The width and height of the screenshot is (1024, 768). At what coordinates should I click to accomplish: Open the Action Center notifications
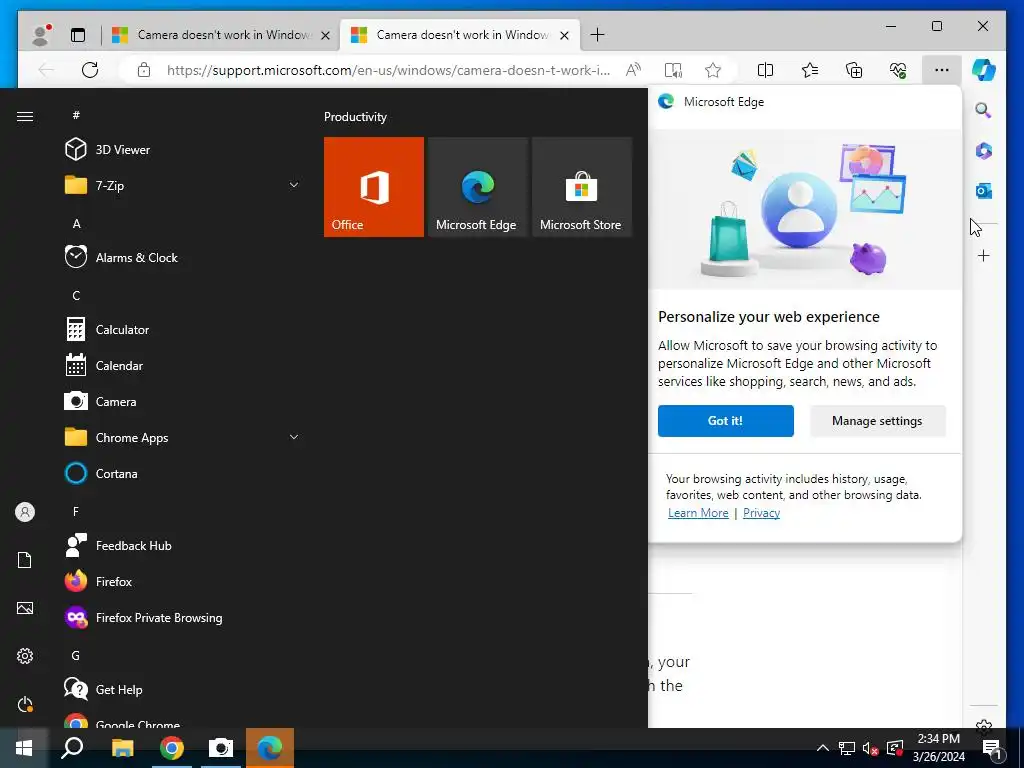coord(991,748)
